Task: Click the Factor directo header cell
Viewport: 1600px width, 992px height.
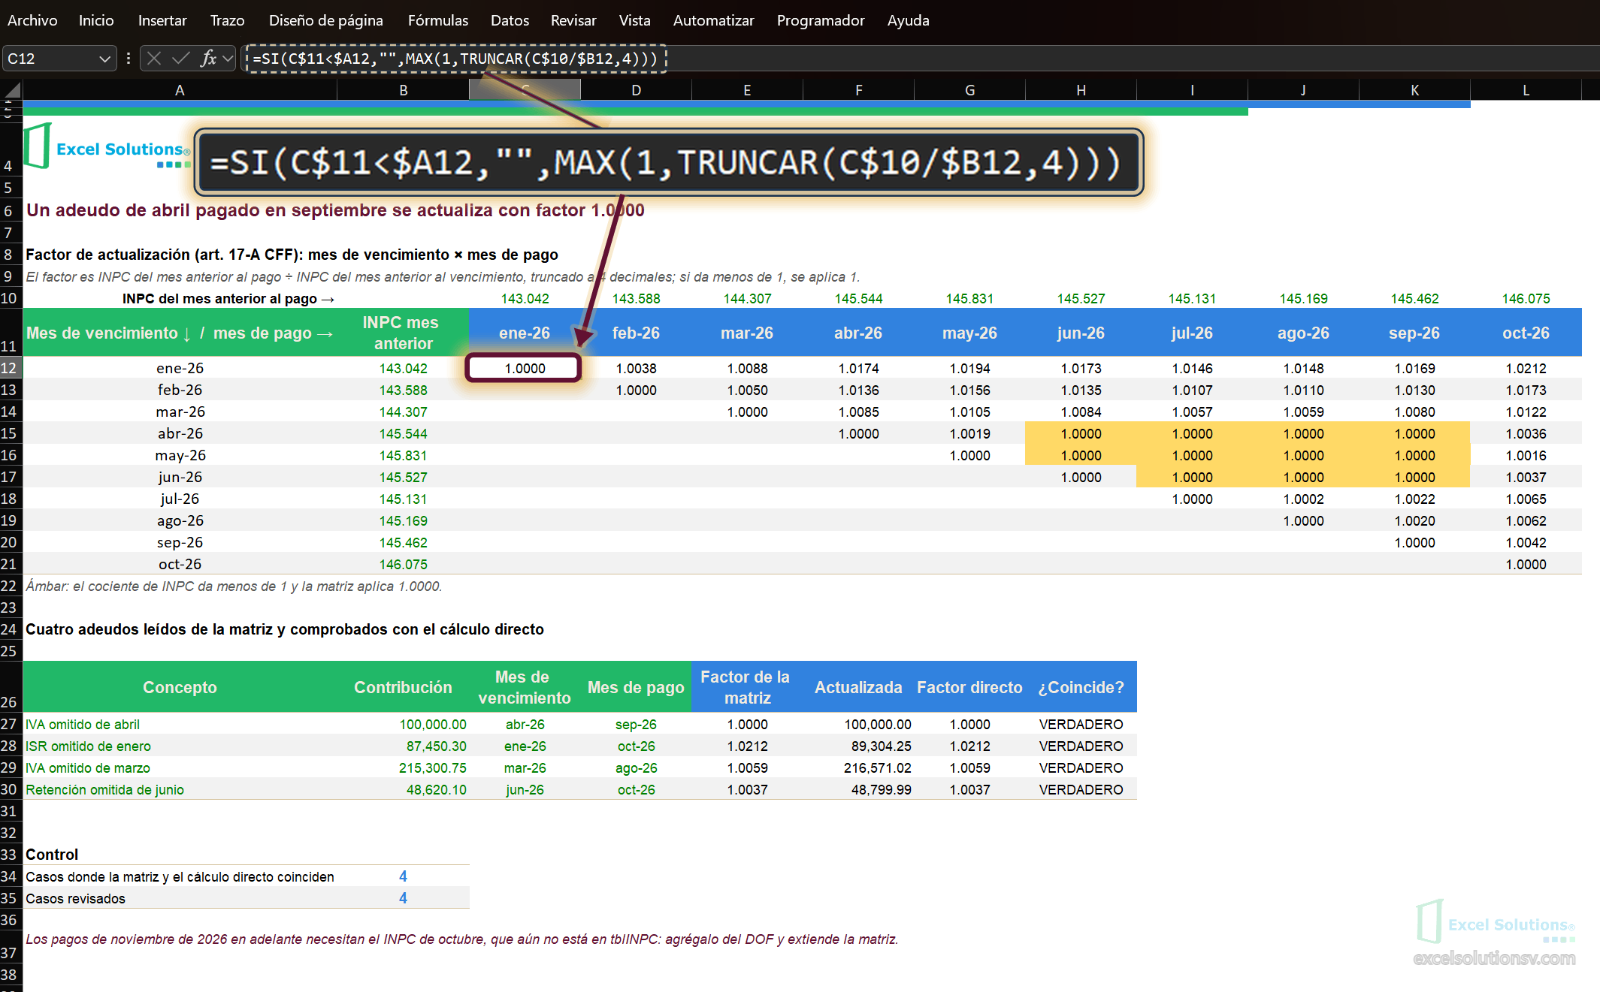Action: (970, 687)
